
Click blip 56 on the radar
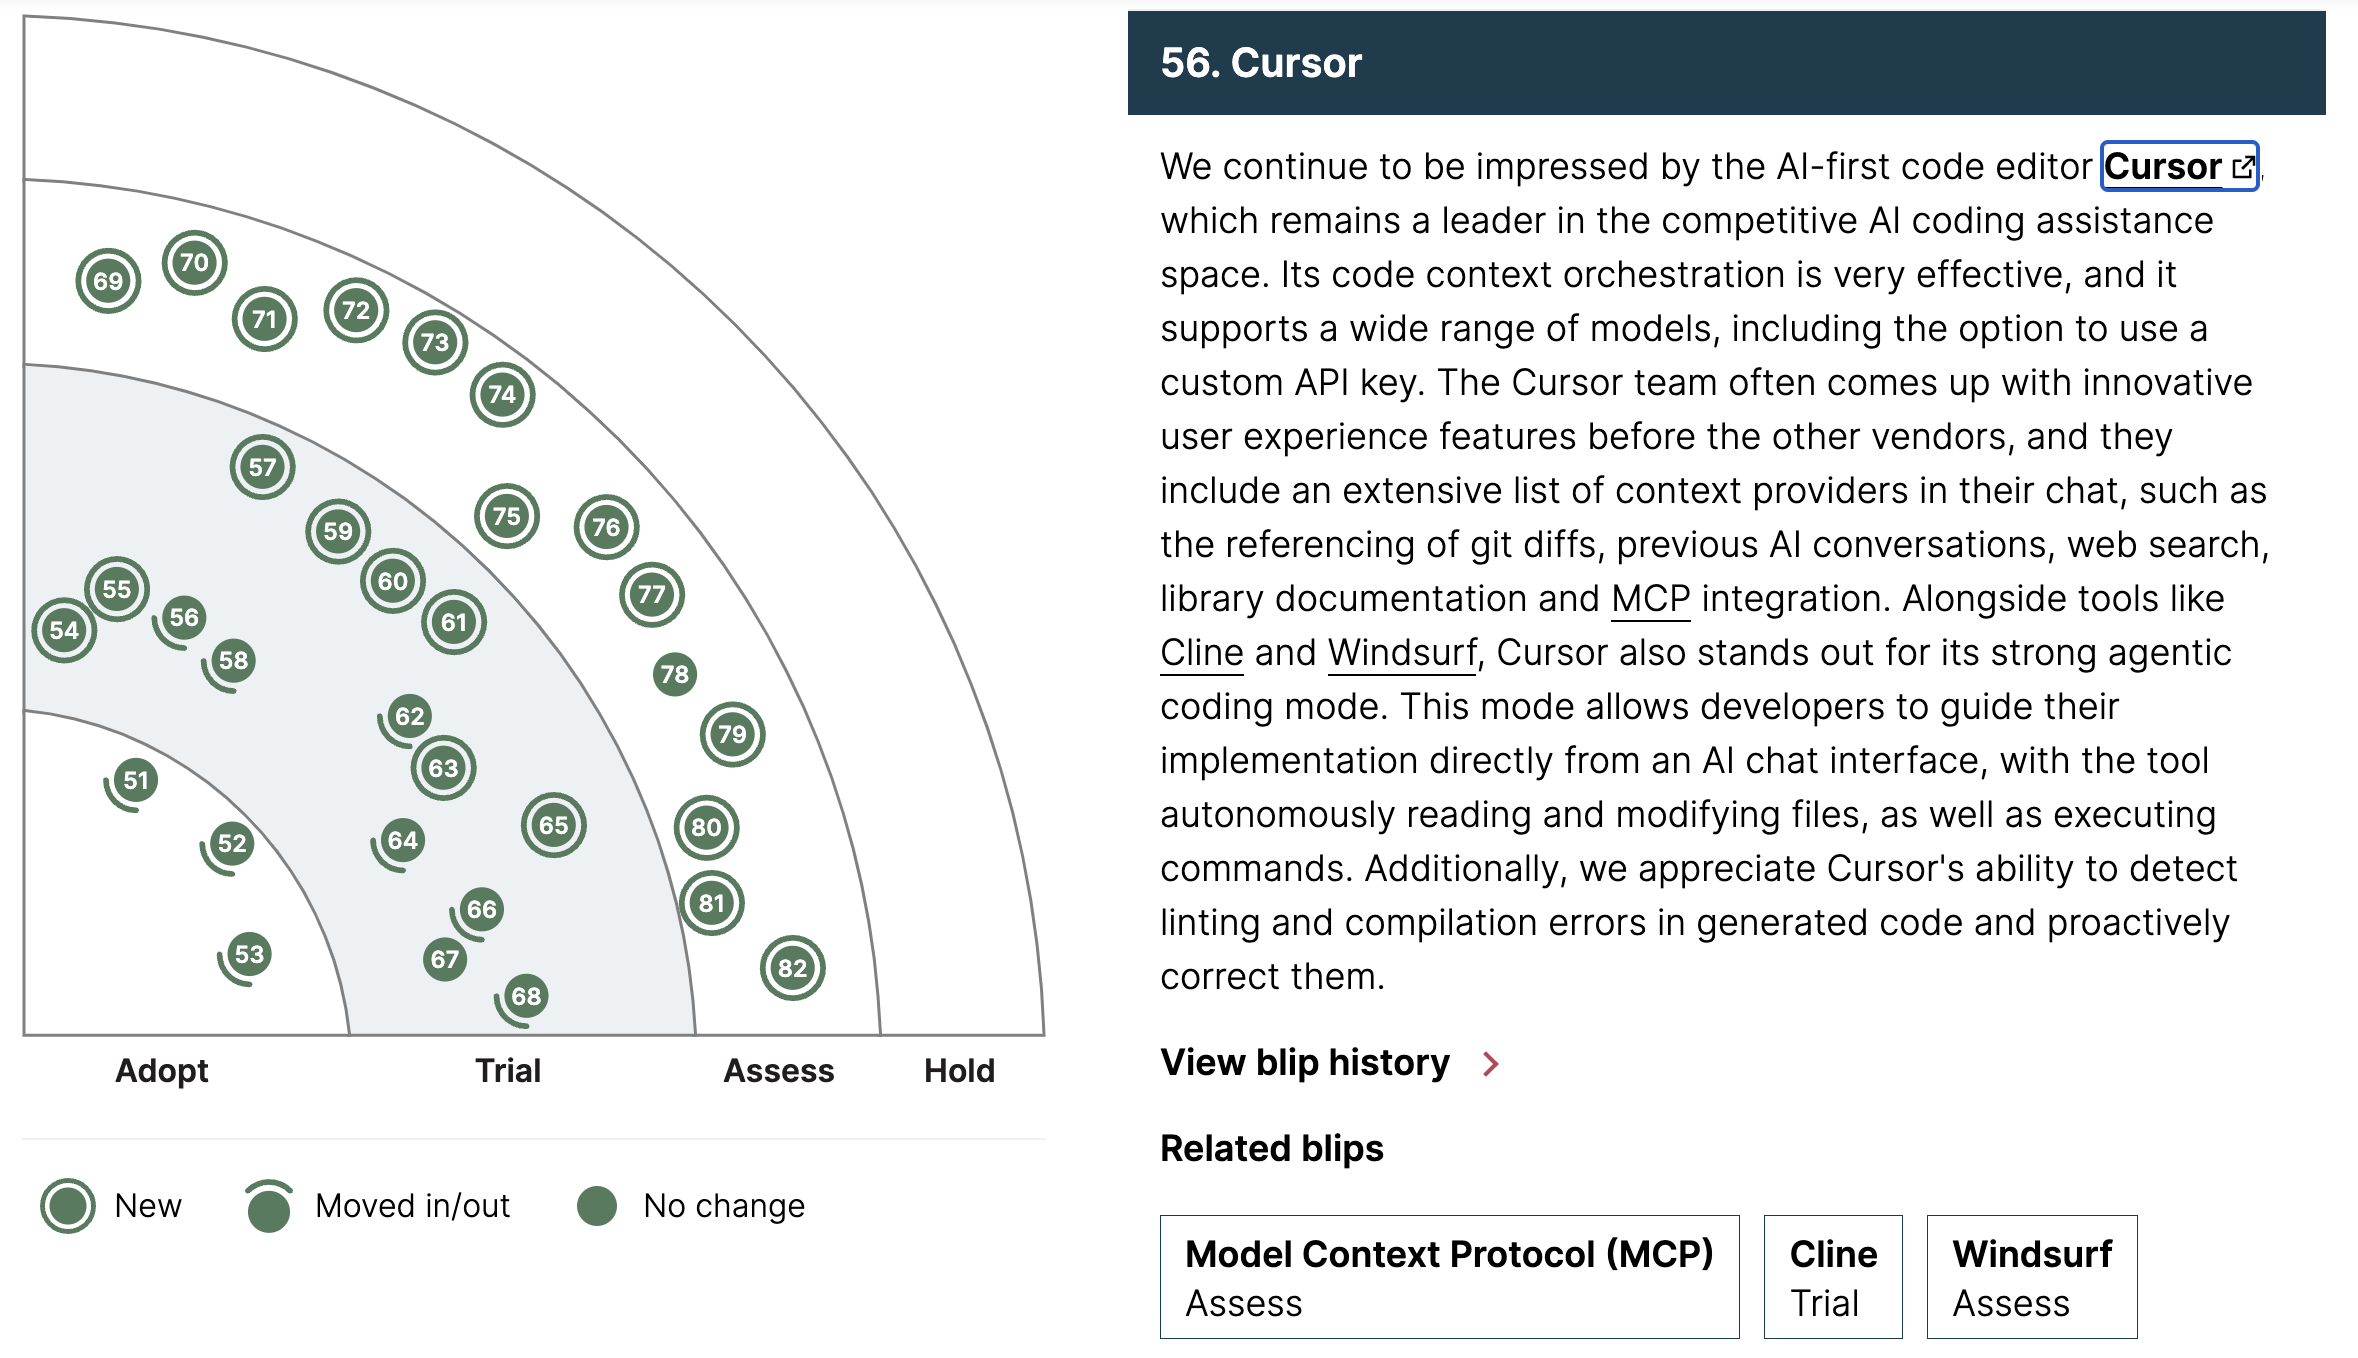click(x=184, y=618)
